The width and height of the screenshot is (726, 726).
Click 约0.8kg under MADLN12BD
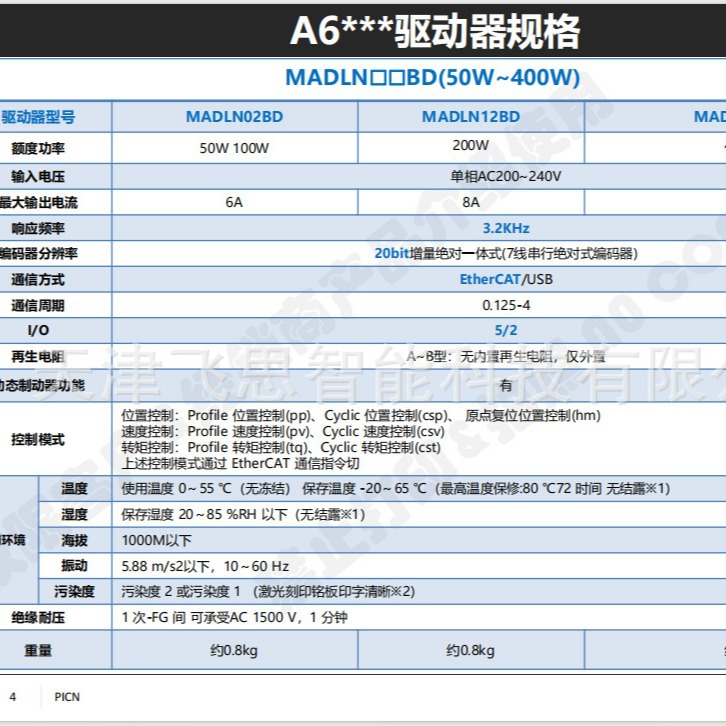pos(470,651)
